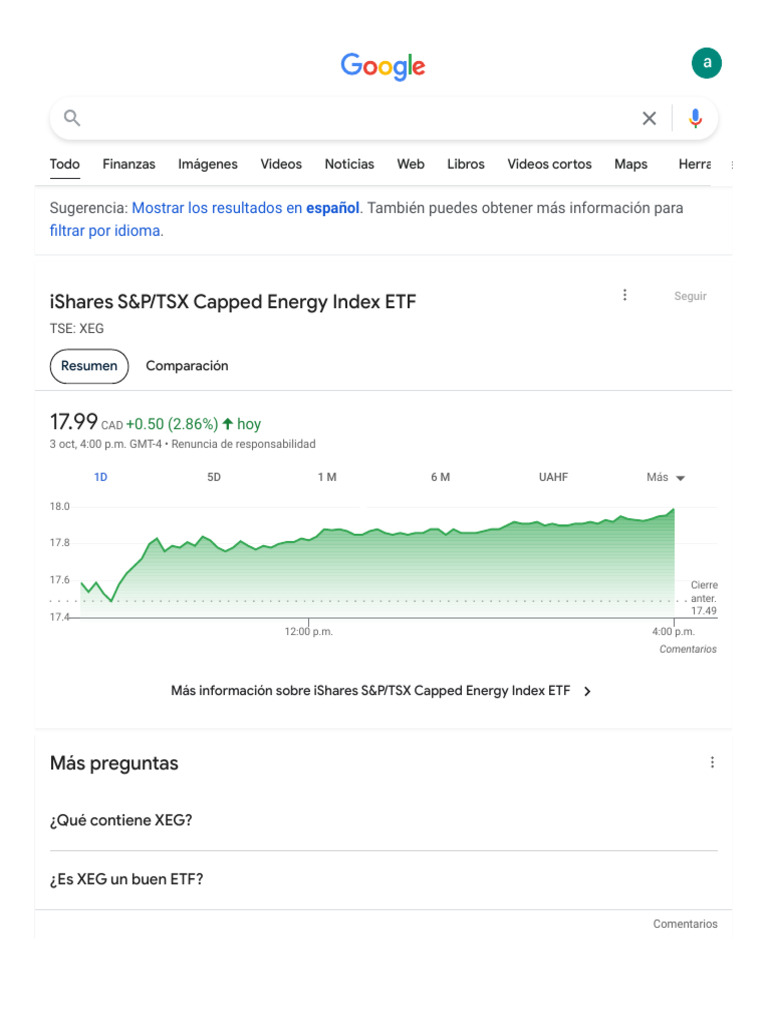Select the Resumen chip
768x1024 pixels.
coord(89,366)
